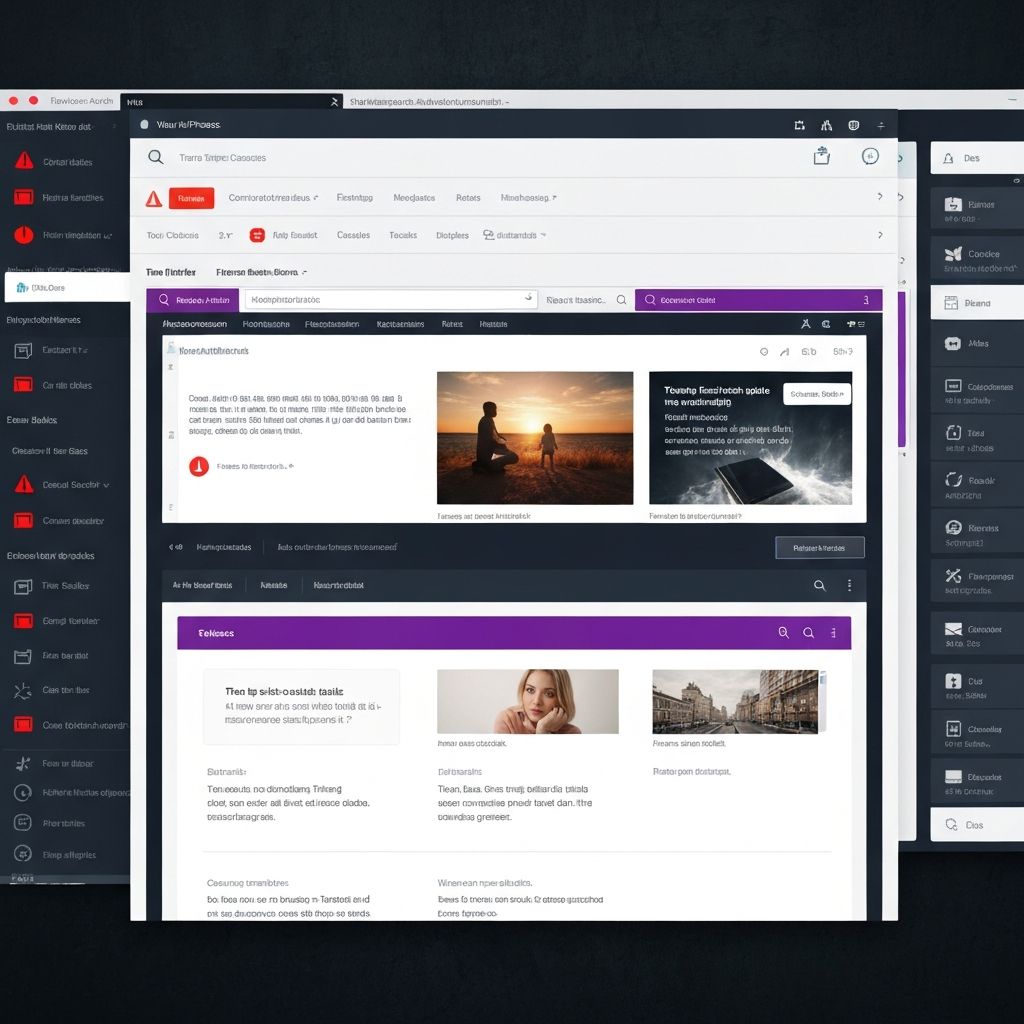Click the bell icon on the right panel's Des item

pyautogui.click(x=946, y=158)
